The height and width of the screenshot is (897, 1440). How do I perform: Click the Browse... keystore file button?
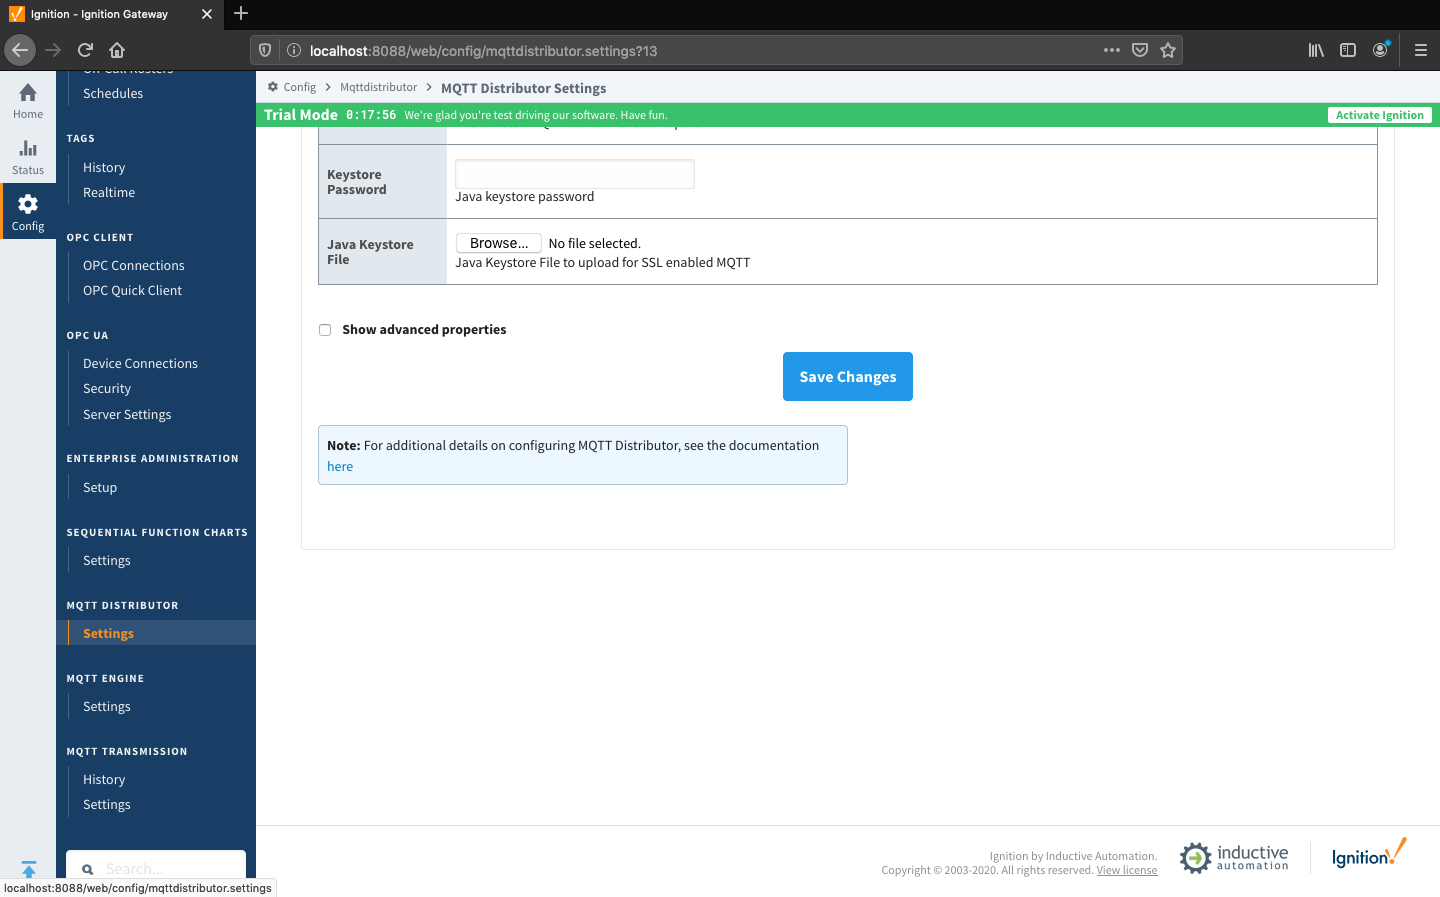499,243
